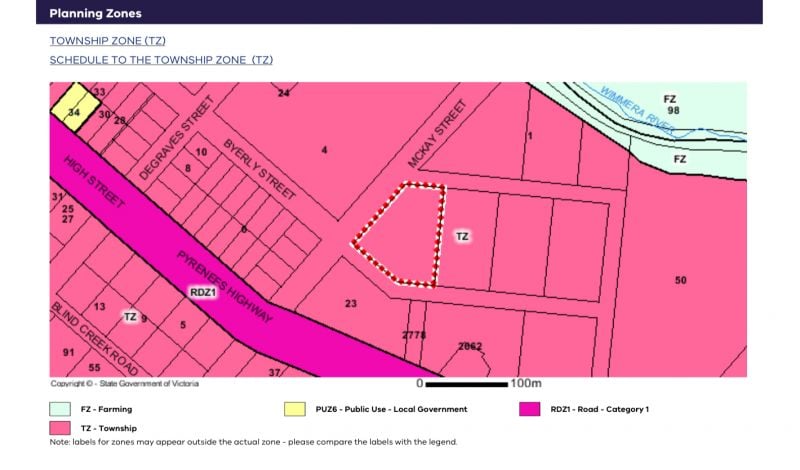This screenshot has height=470, width=800.
Task: Click the parcel numbered 23
Action: point(351,304)
